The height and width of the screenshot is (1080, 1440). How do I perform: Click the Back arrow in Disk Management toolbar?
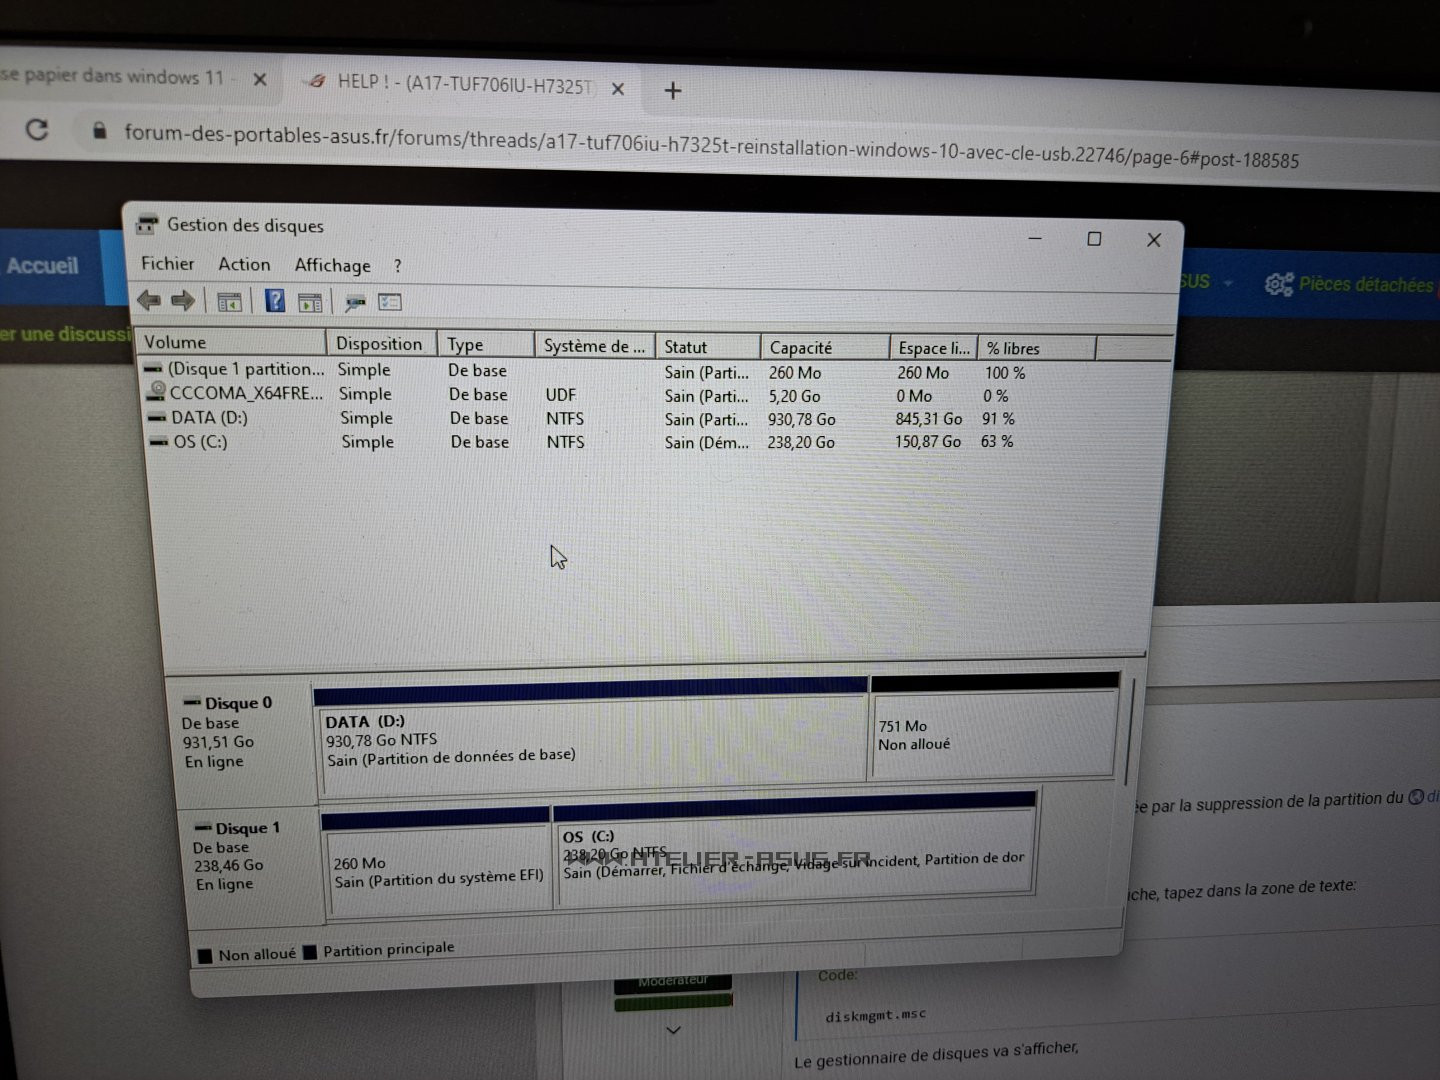click(149, 300)
